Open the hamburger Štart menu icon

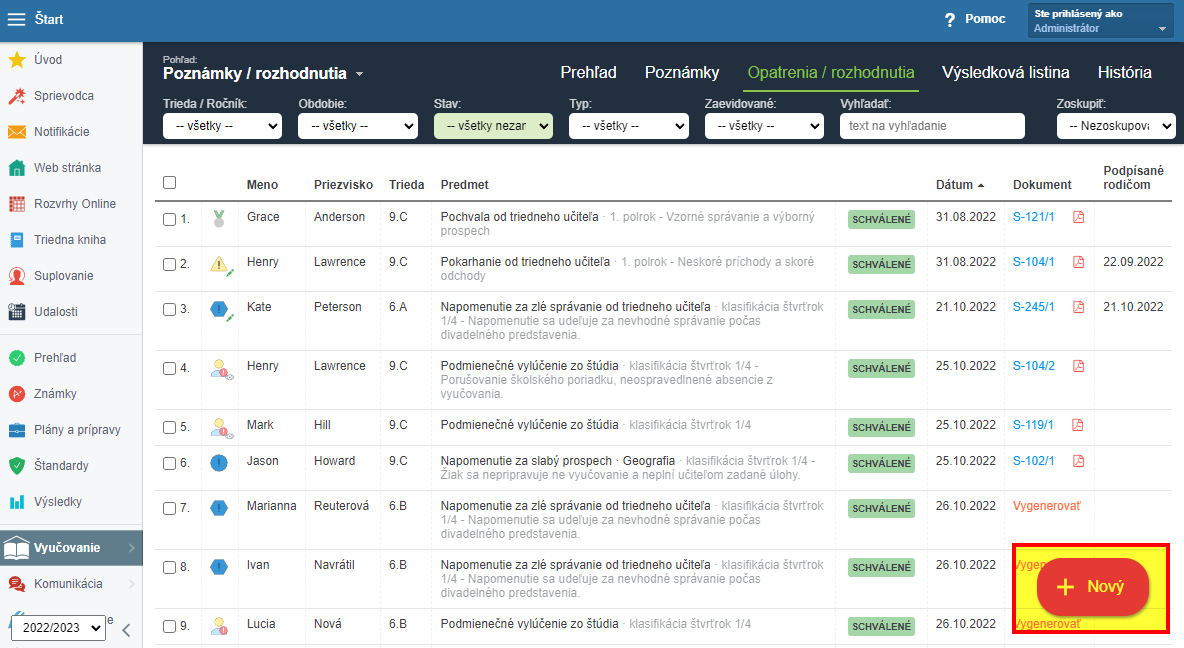click(17, 20)
